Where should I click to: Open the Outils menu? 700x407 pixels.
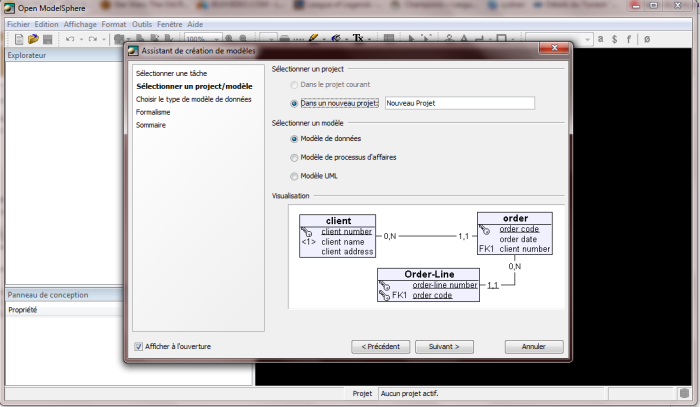click(x=142, y=23)
